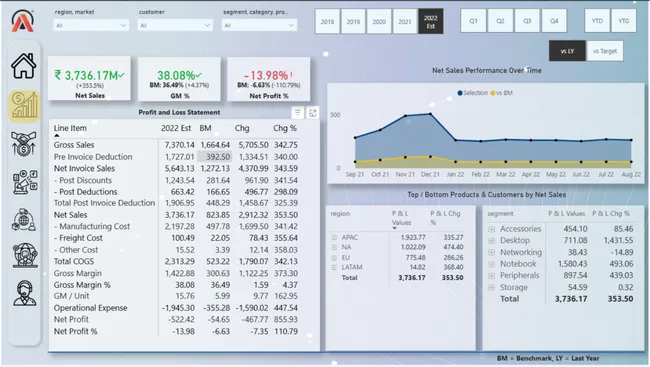
Task: Open the executive globe people sidebar icon
Action: pyautogui.click(x=24, y=255)
